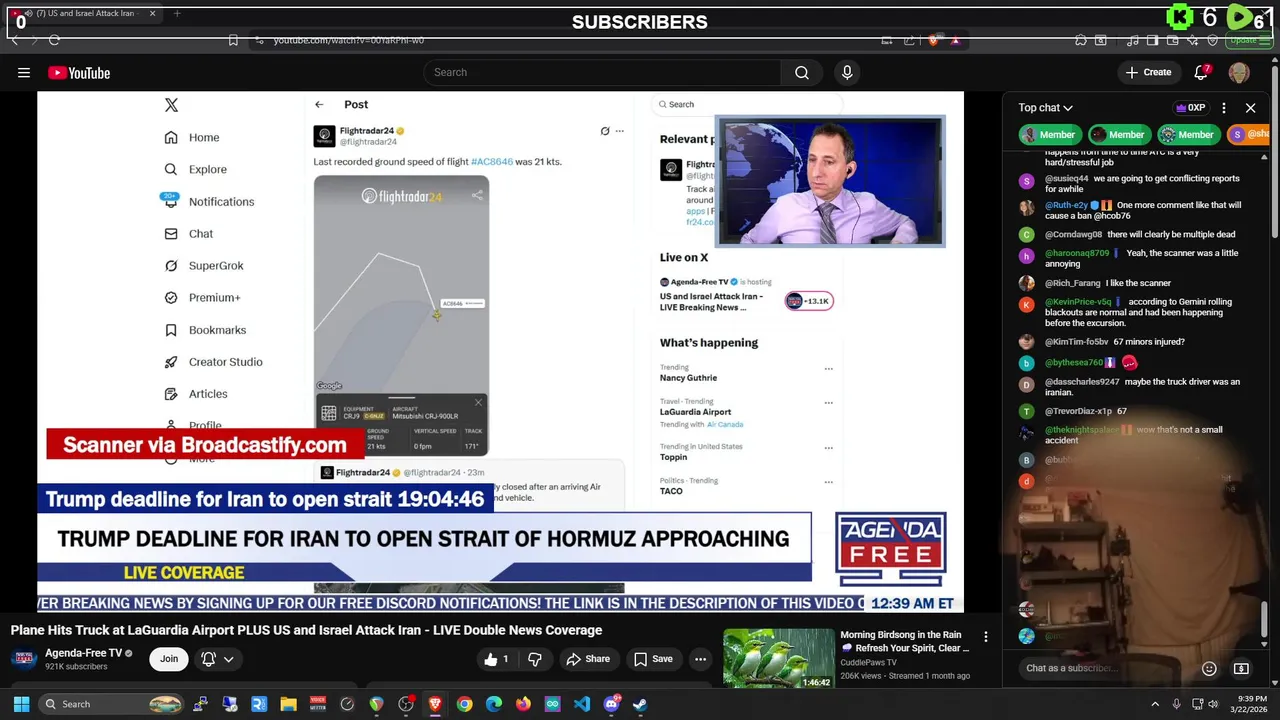The width and height of the screenshot is (1280, 720).
Task: Open more actions menu below video
Action: 700,659
